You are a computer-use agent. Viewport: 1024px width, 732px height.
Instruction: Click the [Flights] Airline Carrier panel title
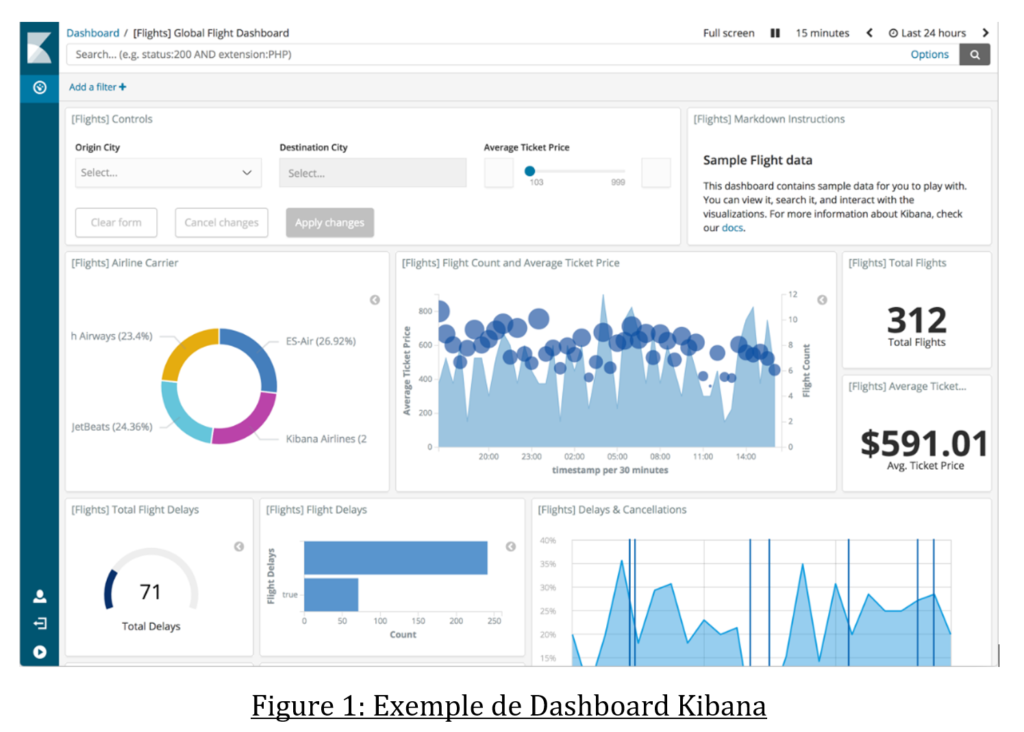point(125,263)
